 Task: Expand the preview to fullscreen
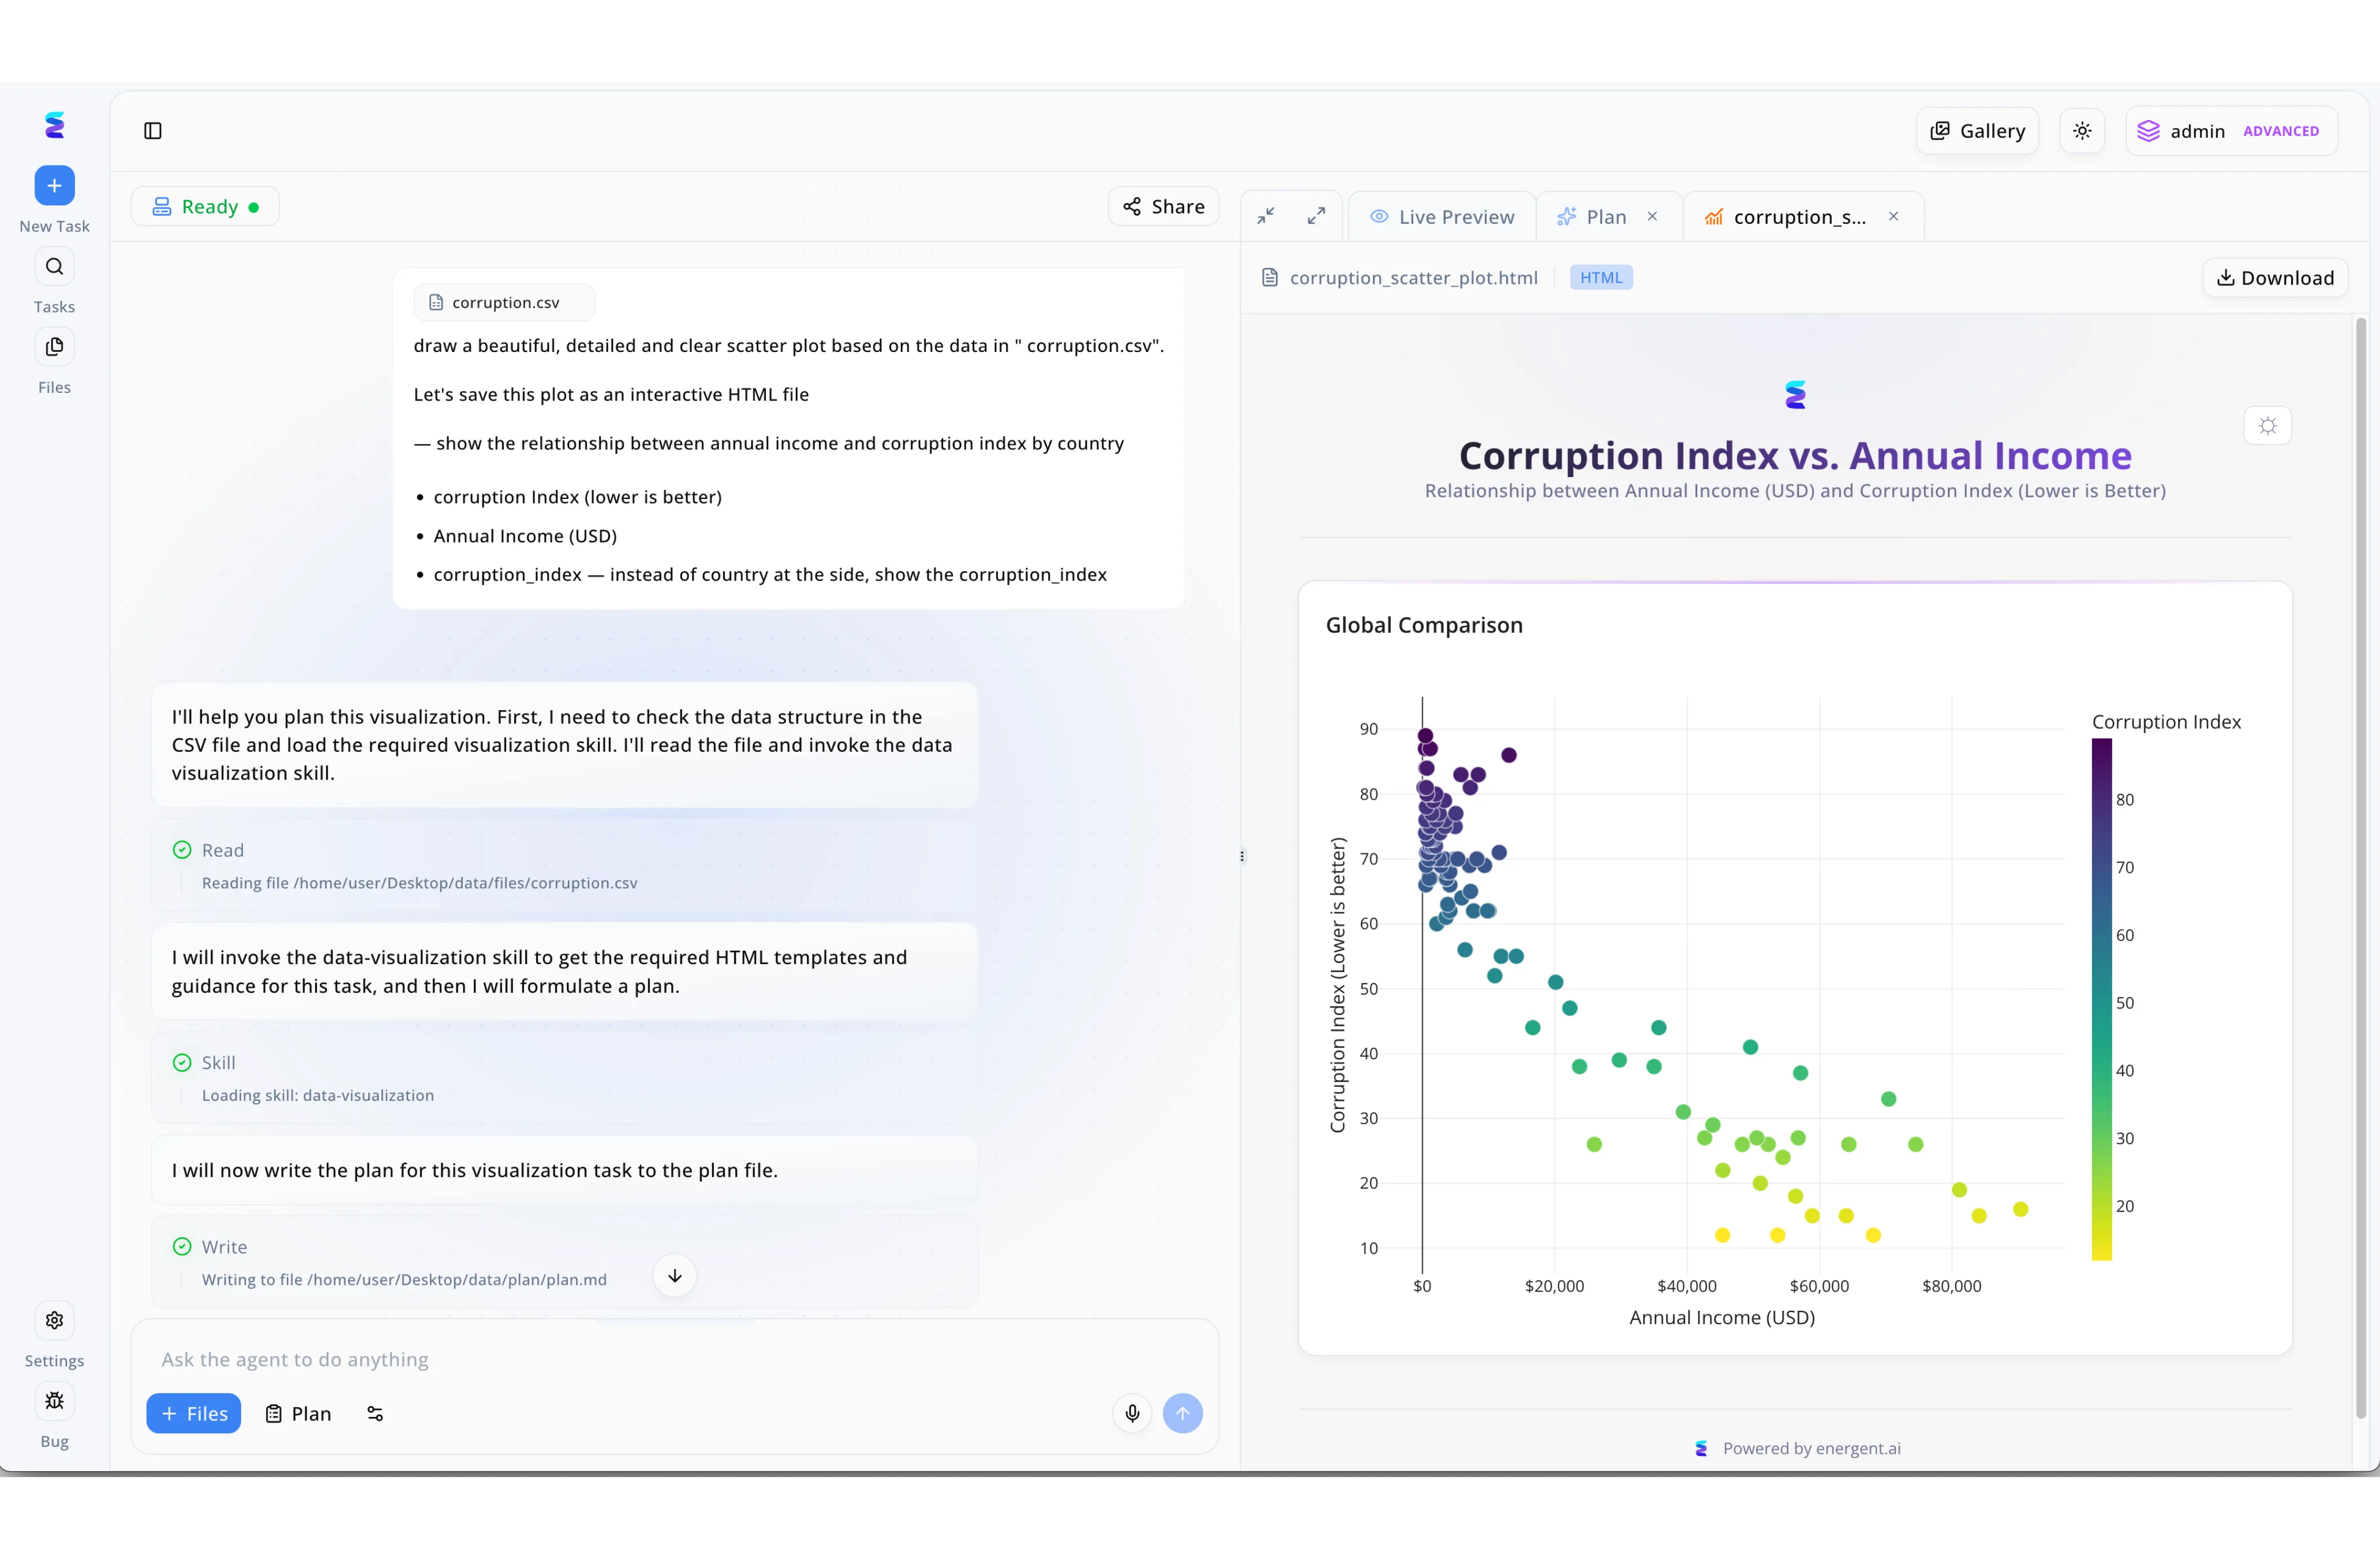coord(1315,215)
